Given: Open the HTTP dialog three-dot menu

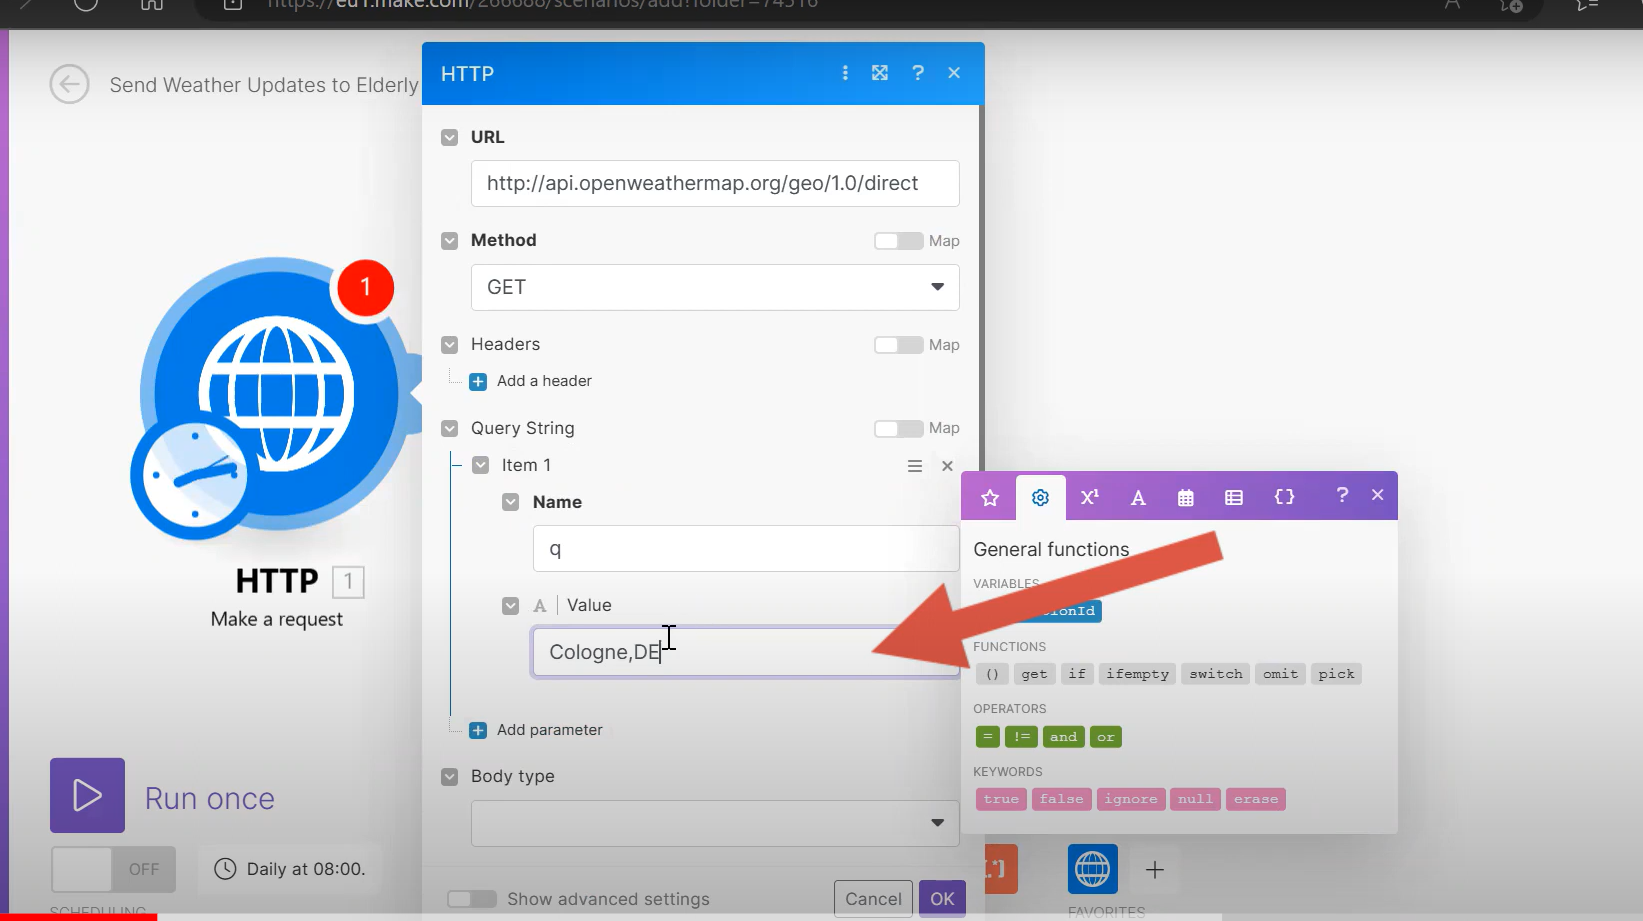Looking at the screenshot, I should pyautogui.click(x=845, y=73).
